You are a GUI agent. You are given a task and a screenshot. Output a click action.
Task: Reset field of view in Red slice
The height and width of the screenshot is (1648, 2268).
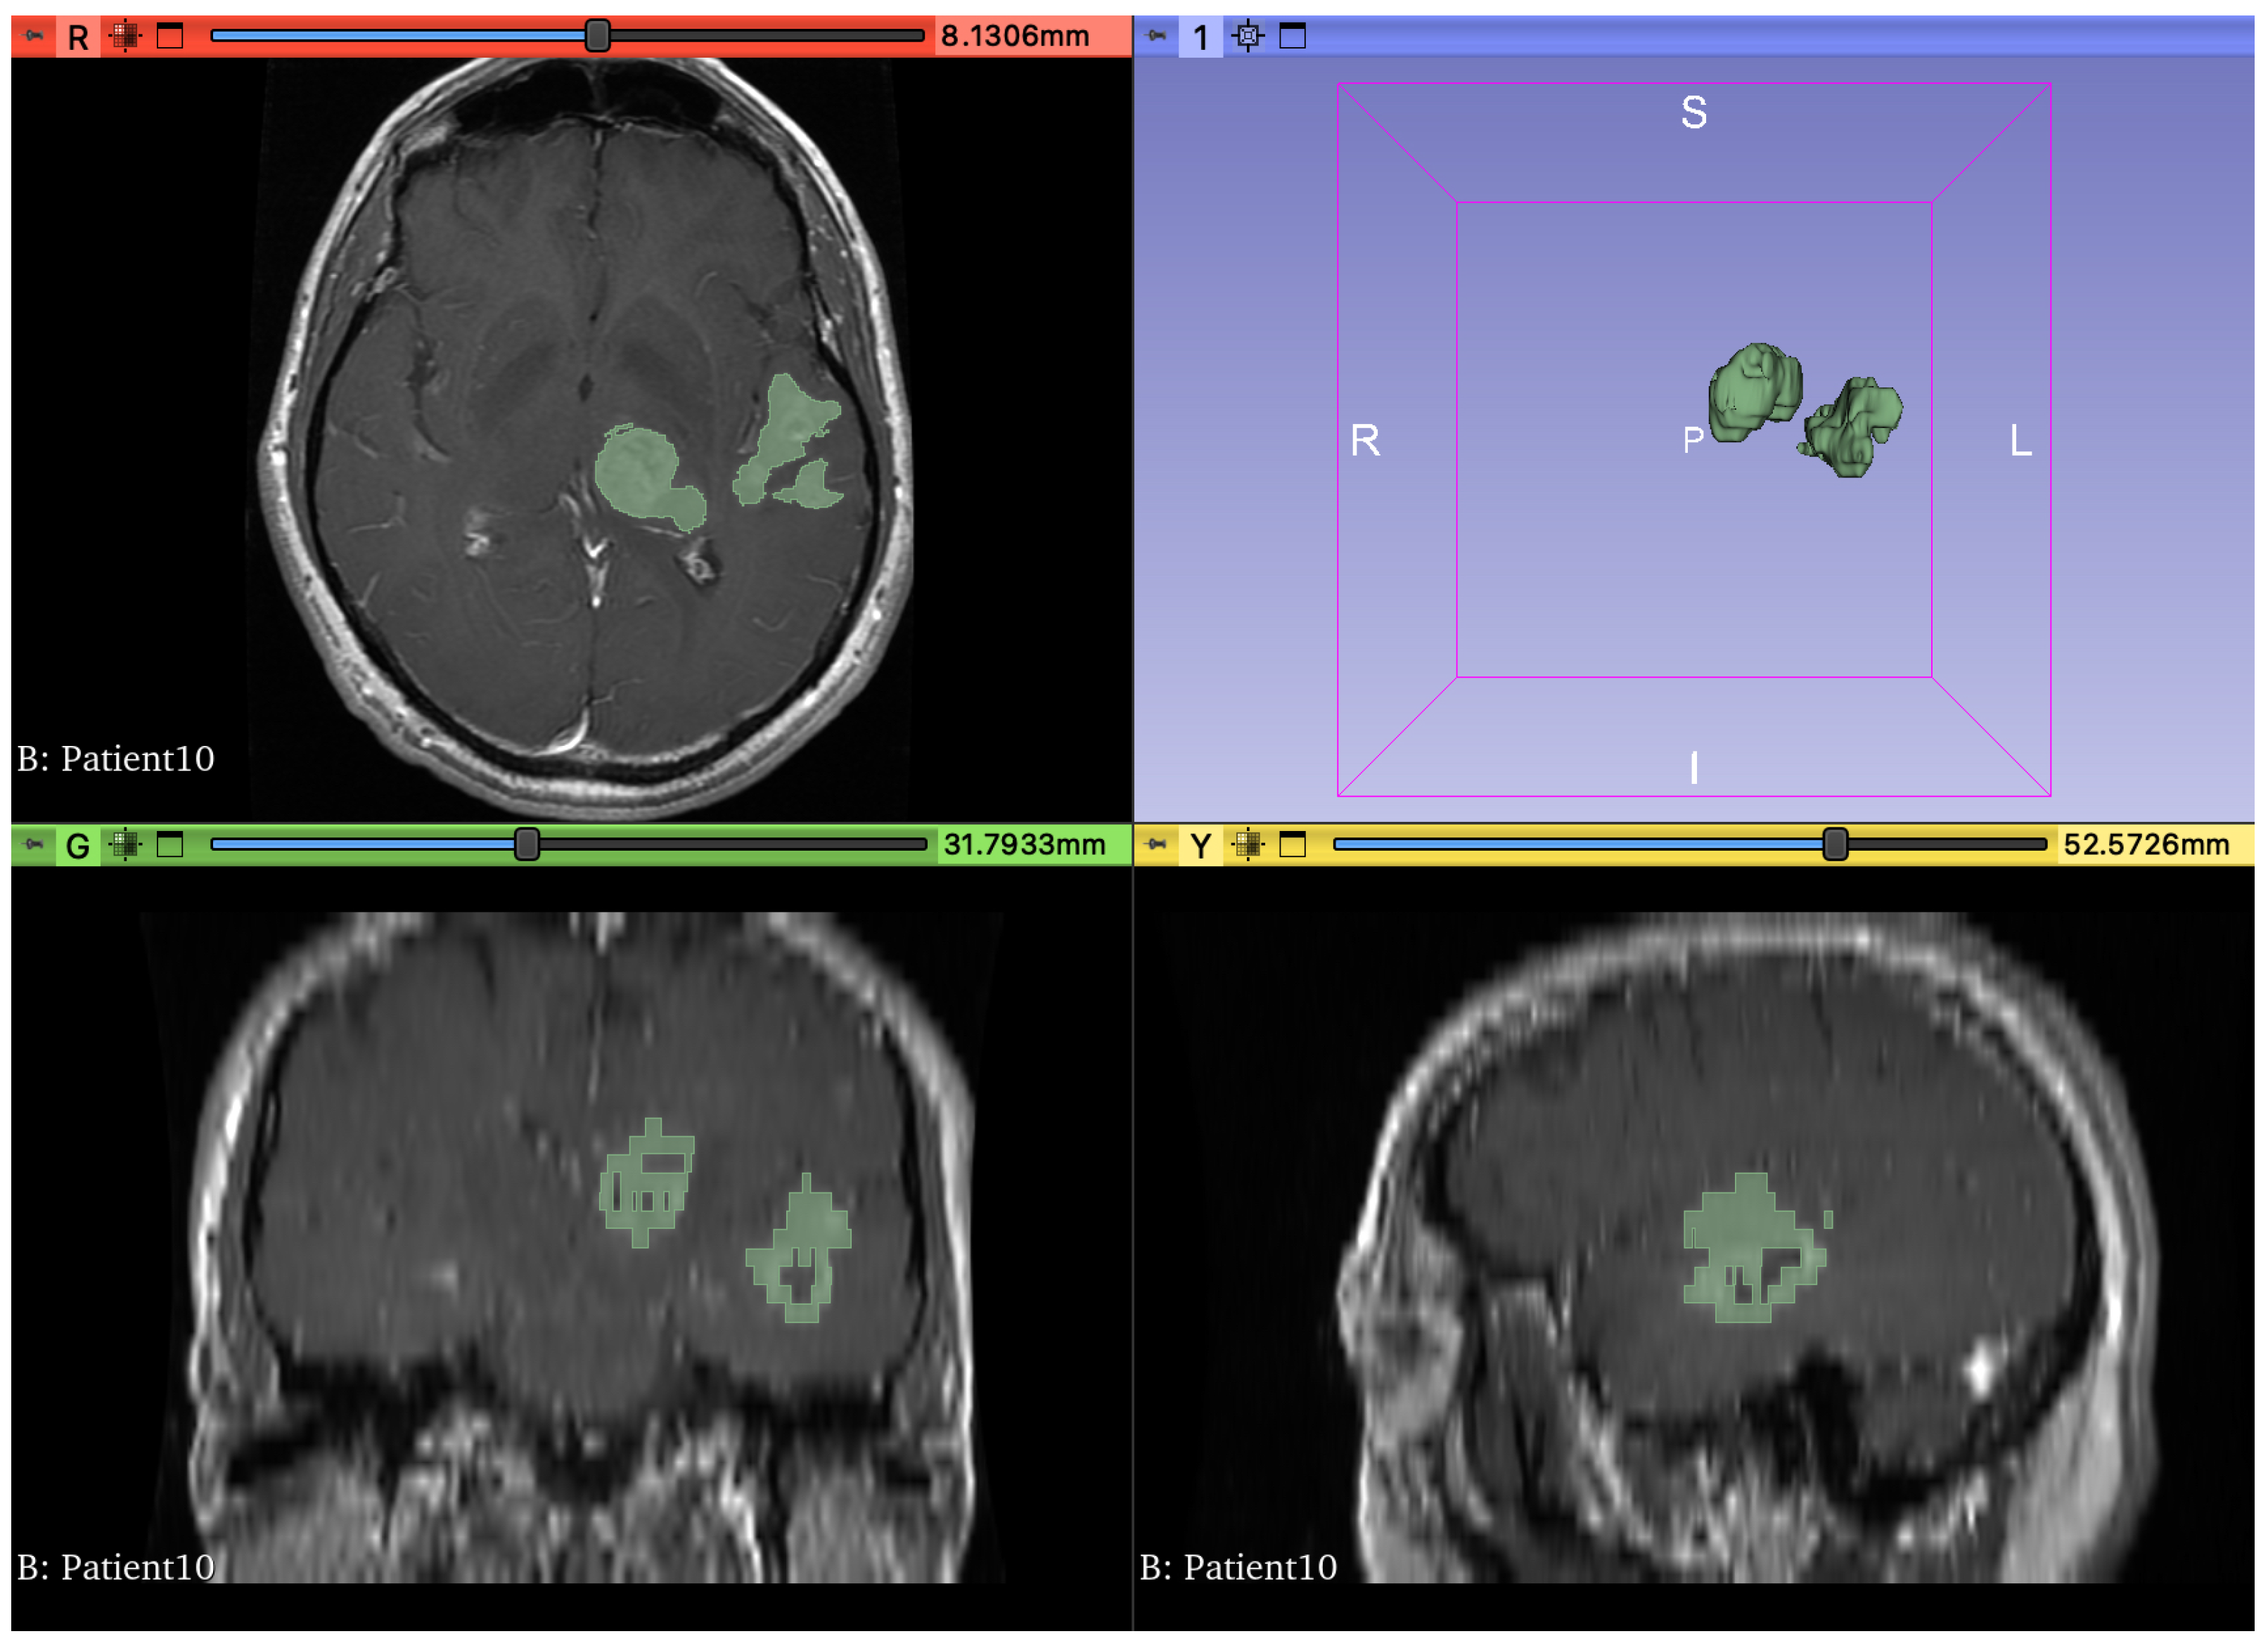[125, 36]
